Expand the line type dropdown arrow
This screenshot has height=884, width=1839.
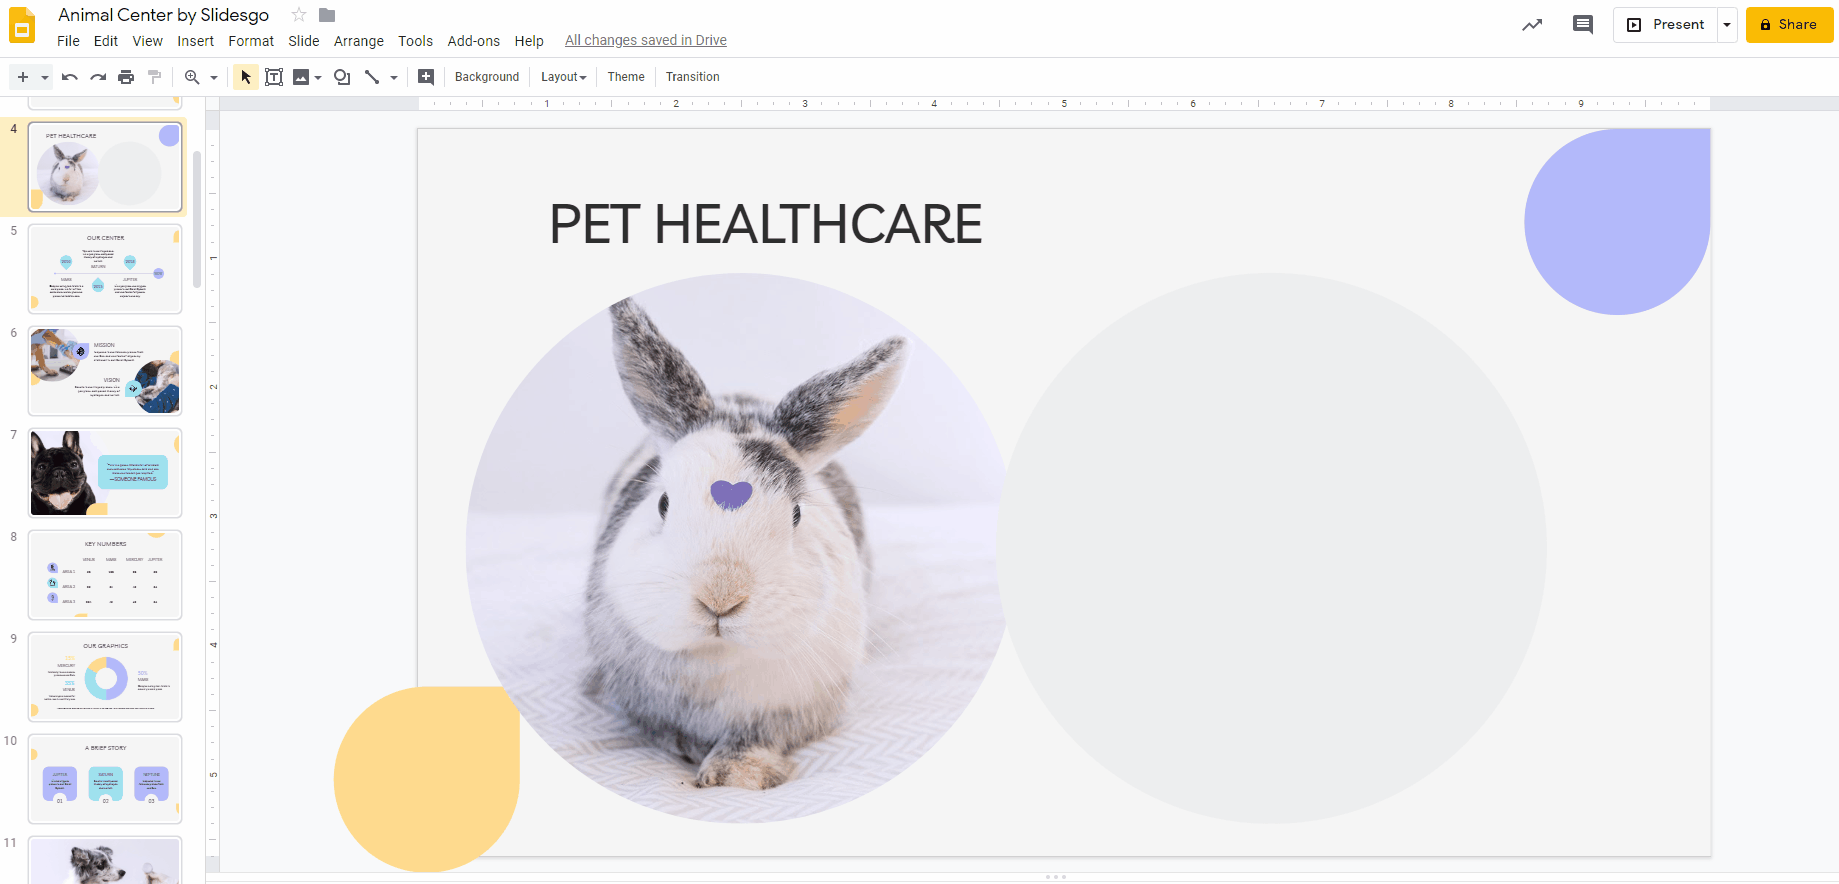(394, 77)
